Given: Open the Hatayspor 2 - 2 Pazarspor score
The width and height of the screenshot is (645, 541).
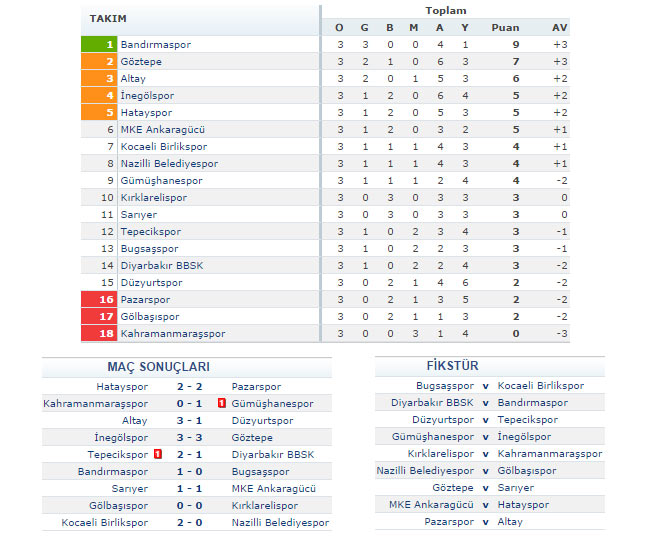Looking at the screenshot, I should coord(190,386).
